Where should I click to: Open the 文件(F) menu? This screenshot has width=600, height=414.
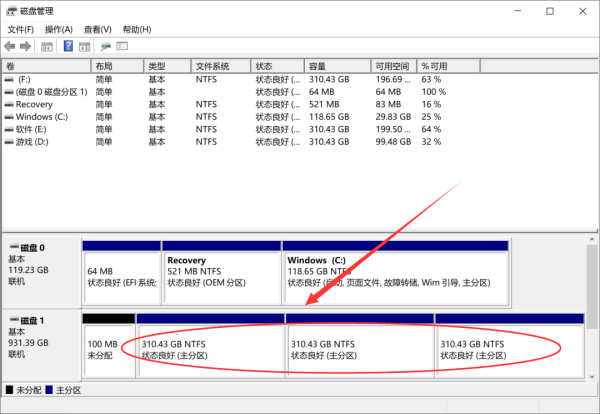coord(21,30)
